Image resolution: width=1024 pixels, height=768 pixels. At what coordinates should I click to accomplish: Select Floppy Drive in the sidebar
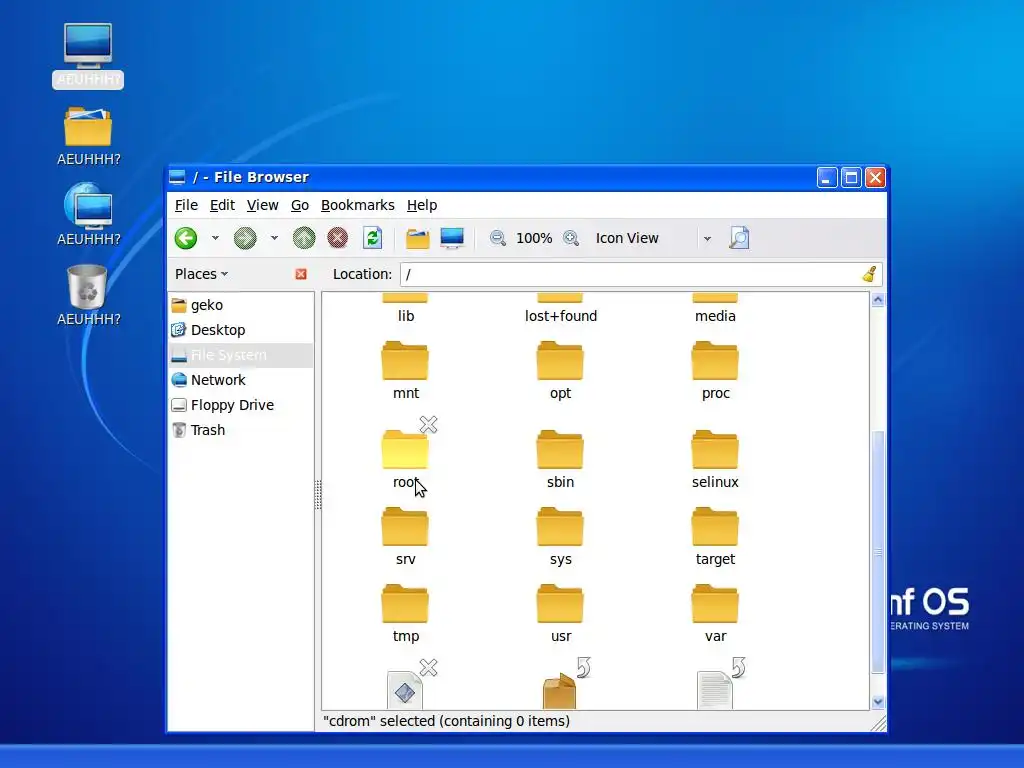[241, 405]
